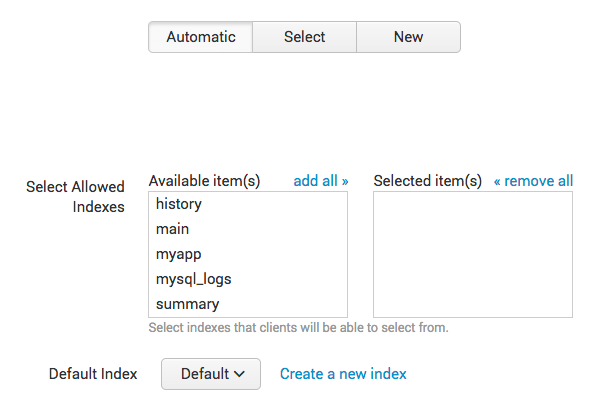Screen dimensions: 604x413
Task: Click the Select Allowed Indexes label
Action: pyautogui.click(x=76, y=197)
